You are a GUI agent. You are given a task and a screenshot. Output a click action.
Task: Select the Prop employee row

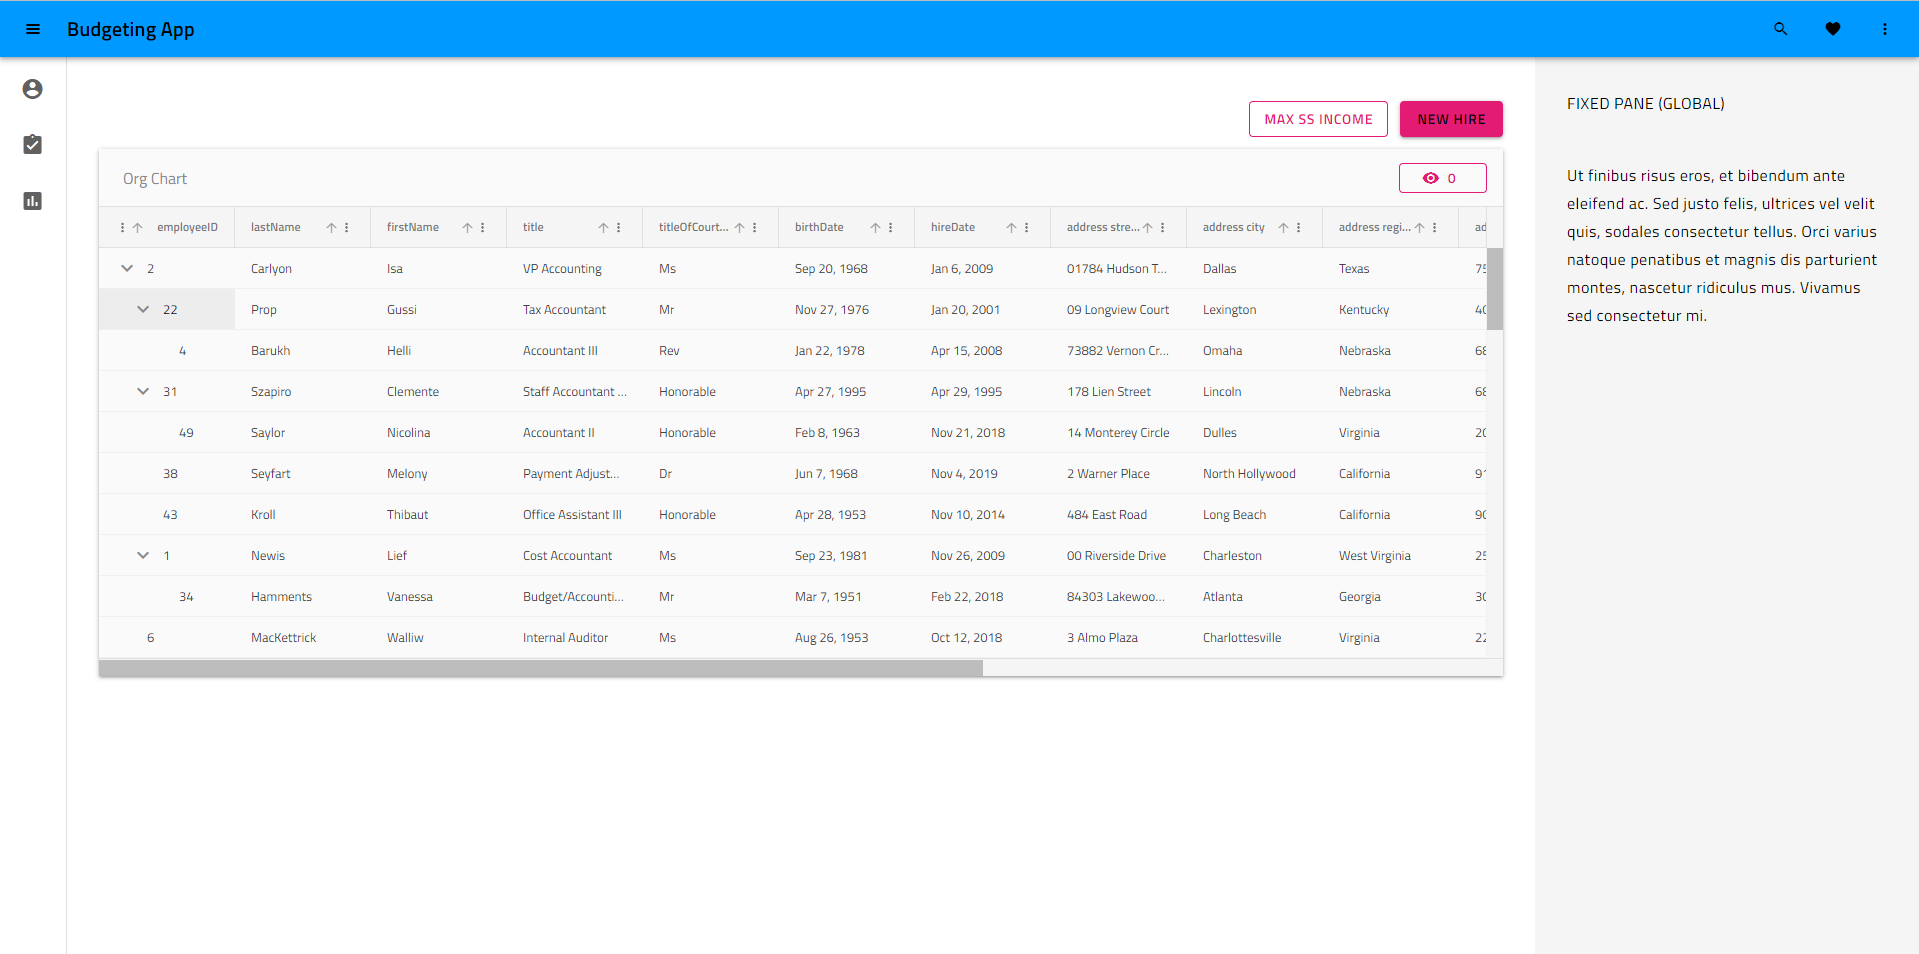(x=264, y=309)
